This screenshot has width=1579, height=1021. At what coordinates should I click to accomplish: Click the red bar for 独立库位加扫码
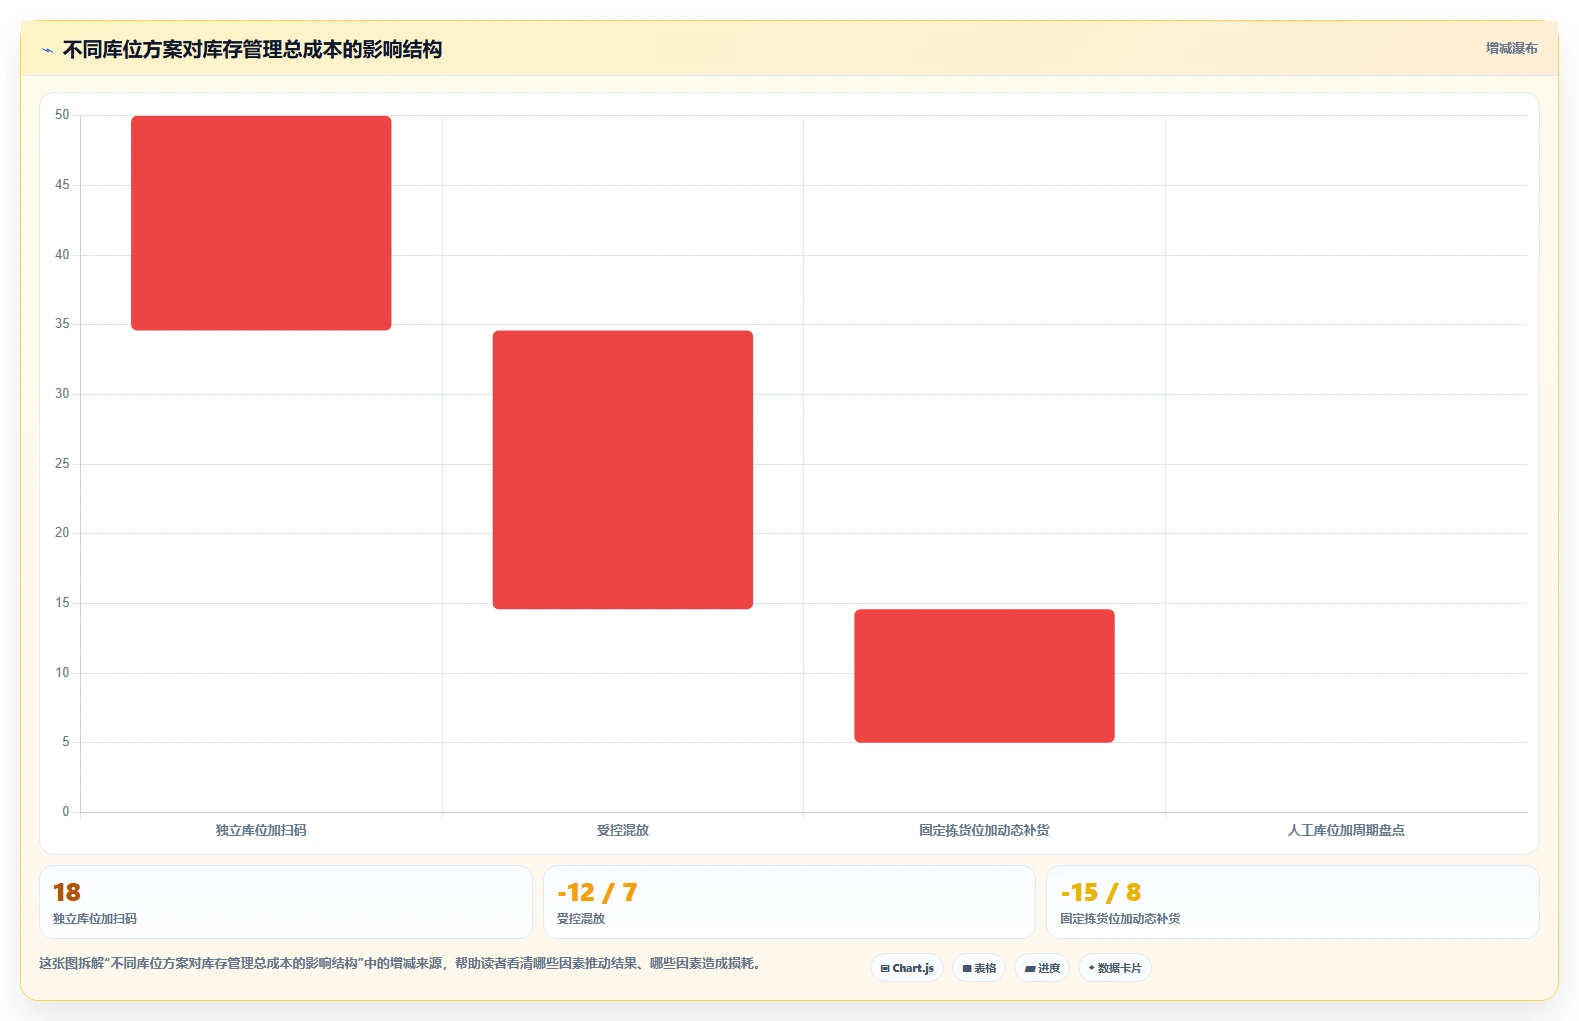pyautogui.click(x=261, y=223)
